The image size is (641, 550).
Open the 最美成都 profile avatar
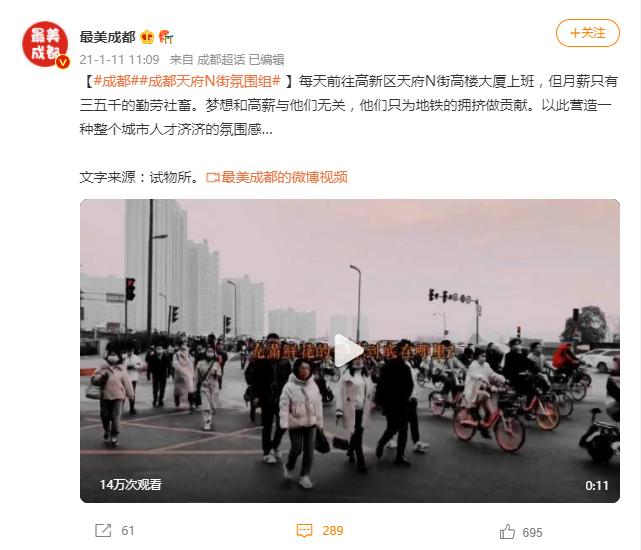[45, 45]
